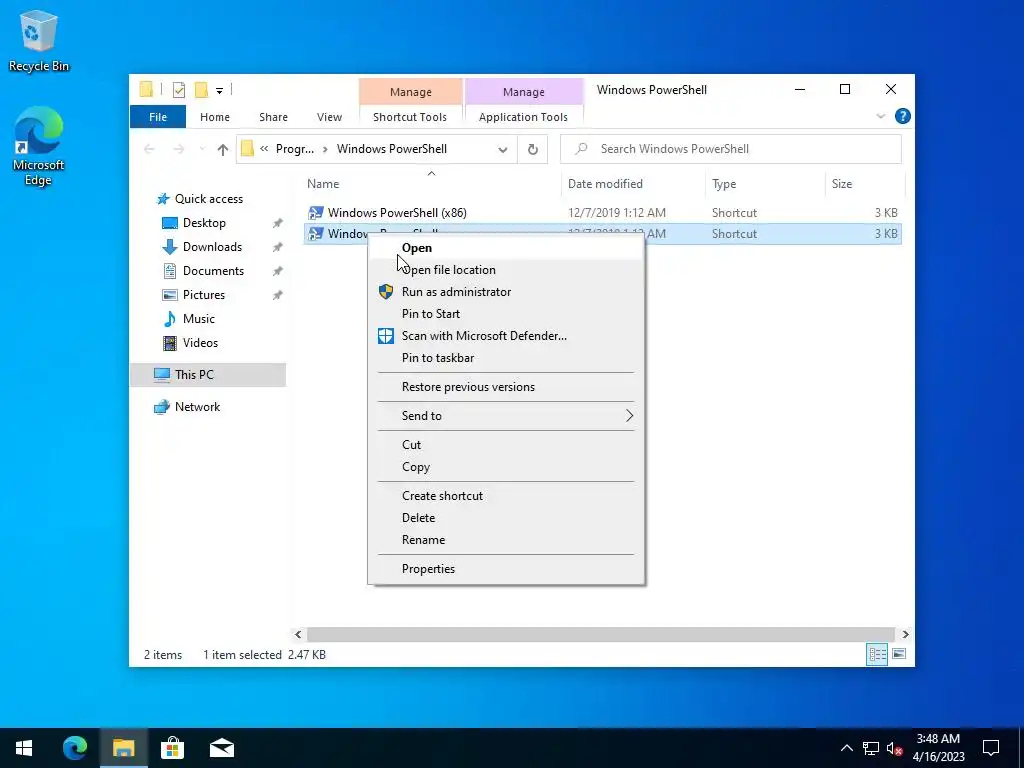This screenshot has height=768, width=1024.
Task: Choose Cut from the context menu
Action: click(506, 445)
